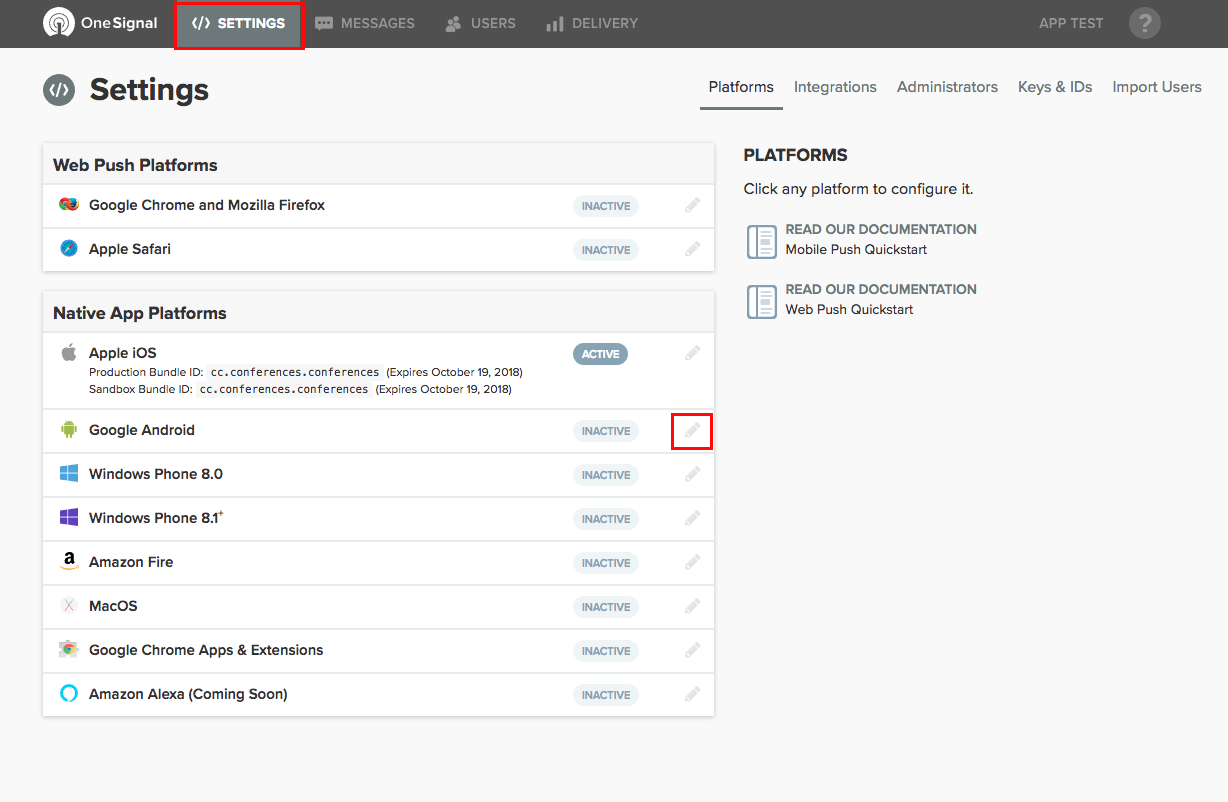
Task: Click the Chrome Apps & Extensions icon
Action: point(69,650)
